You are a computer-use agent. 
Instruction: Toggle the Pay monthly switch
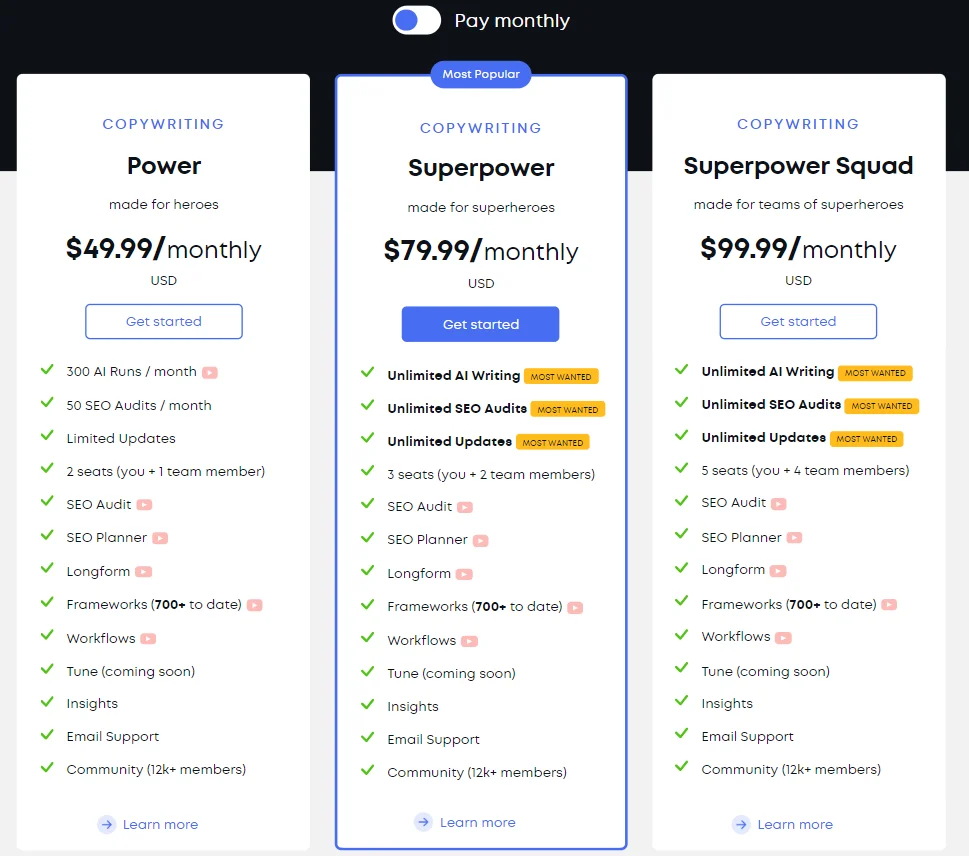(x=417, y=20)
